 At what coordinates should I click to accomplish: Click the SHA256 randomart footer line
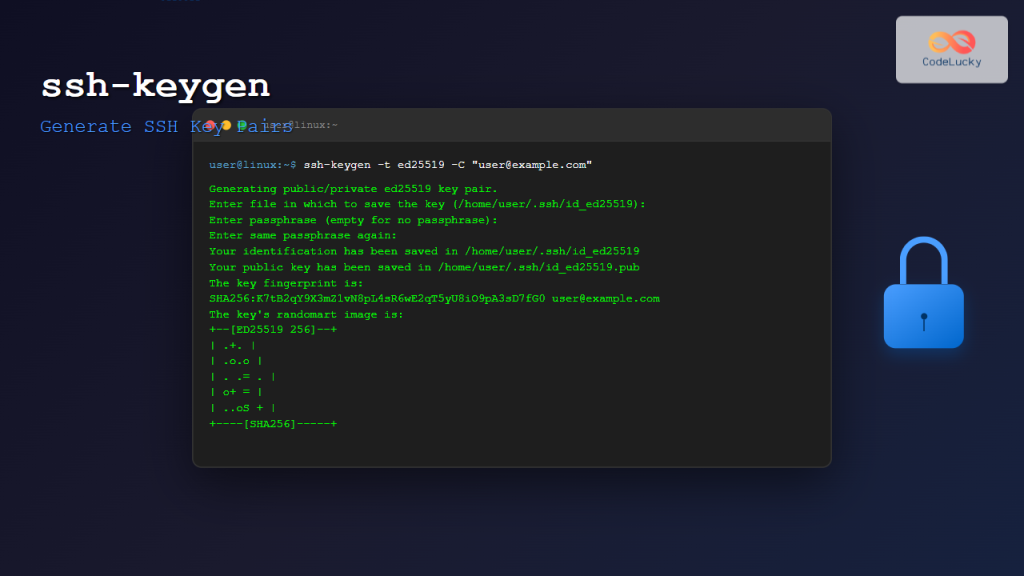272,423
